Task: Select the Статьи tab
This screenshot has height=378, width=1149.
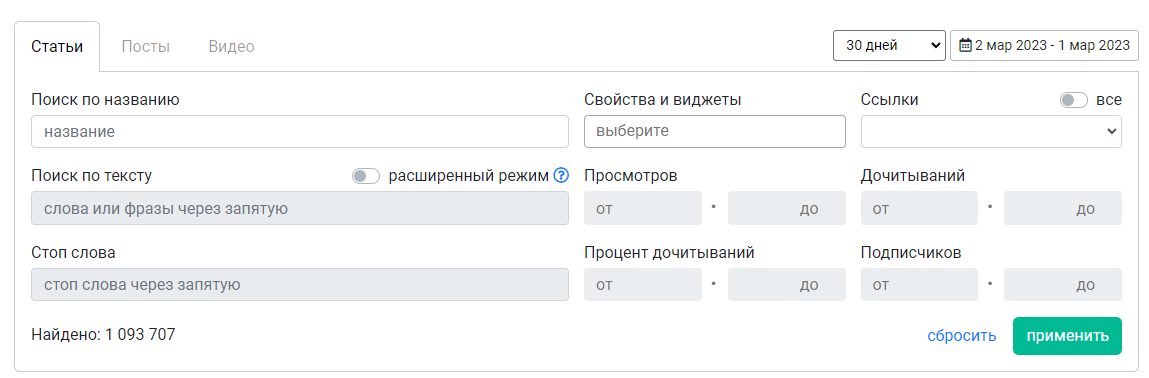Action: [57, 47]
